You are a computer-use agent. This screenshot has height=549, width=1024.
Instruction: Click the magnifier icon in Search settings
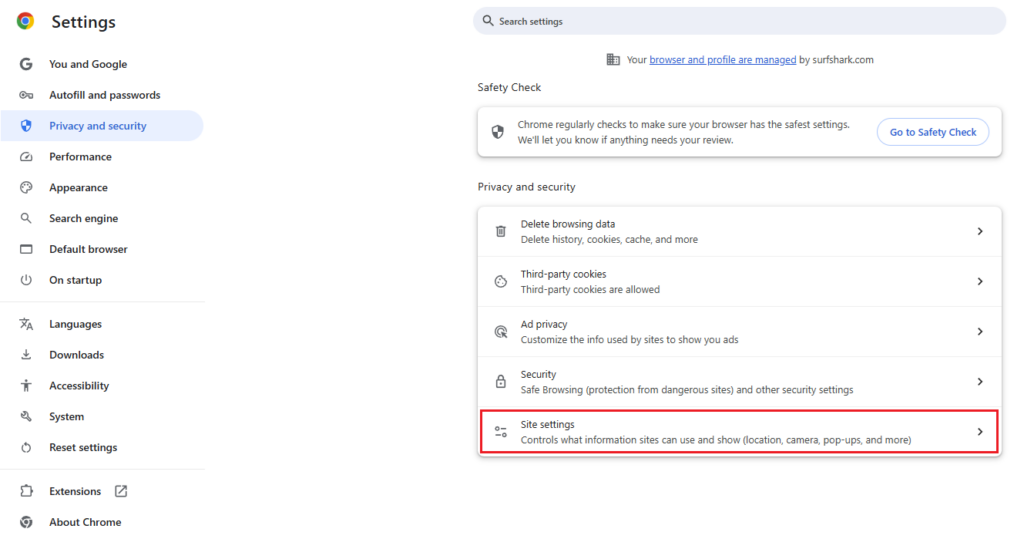[x=488, y=21]
